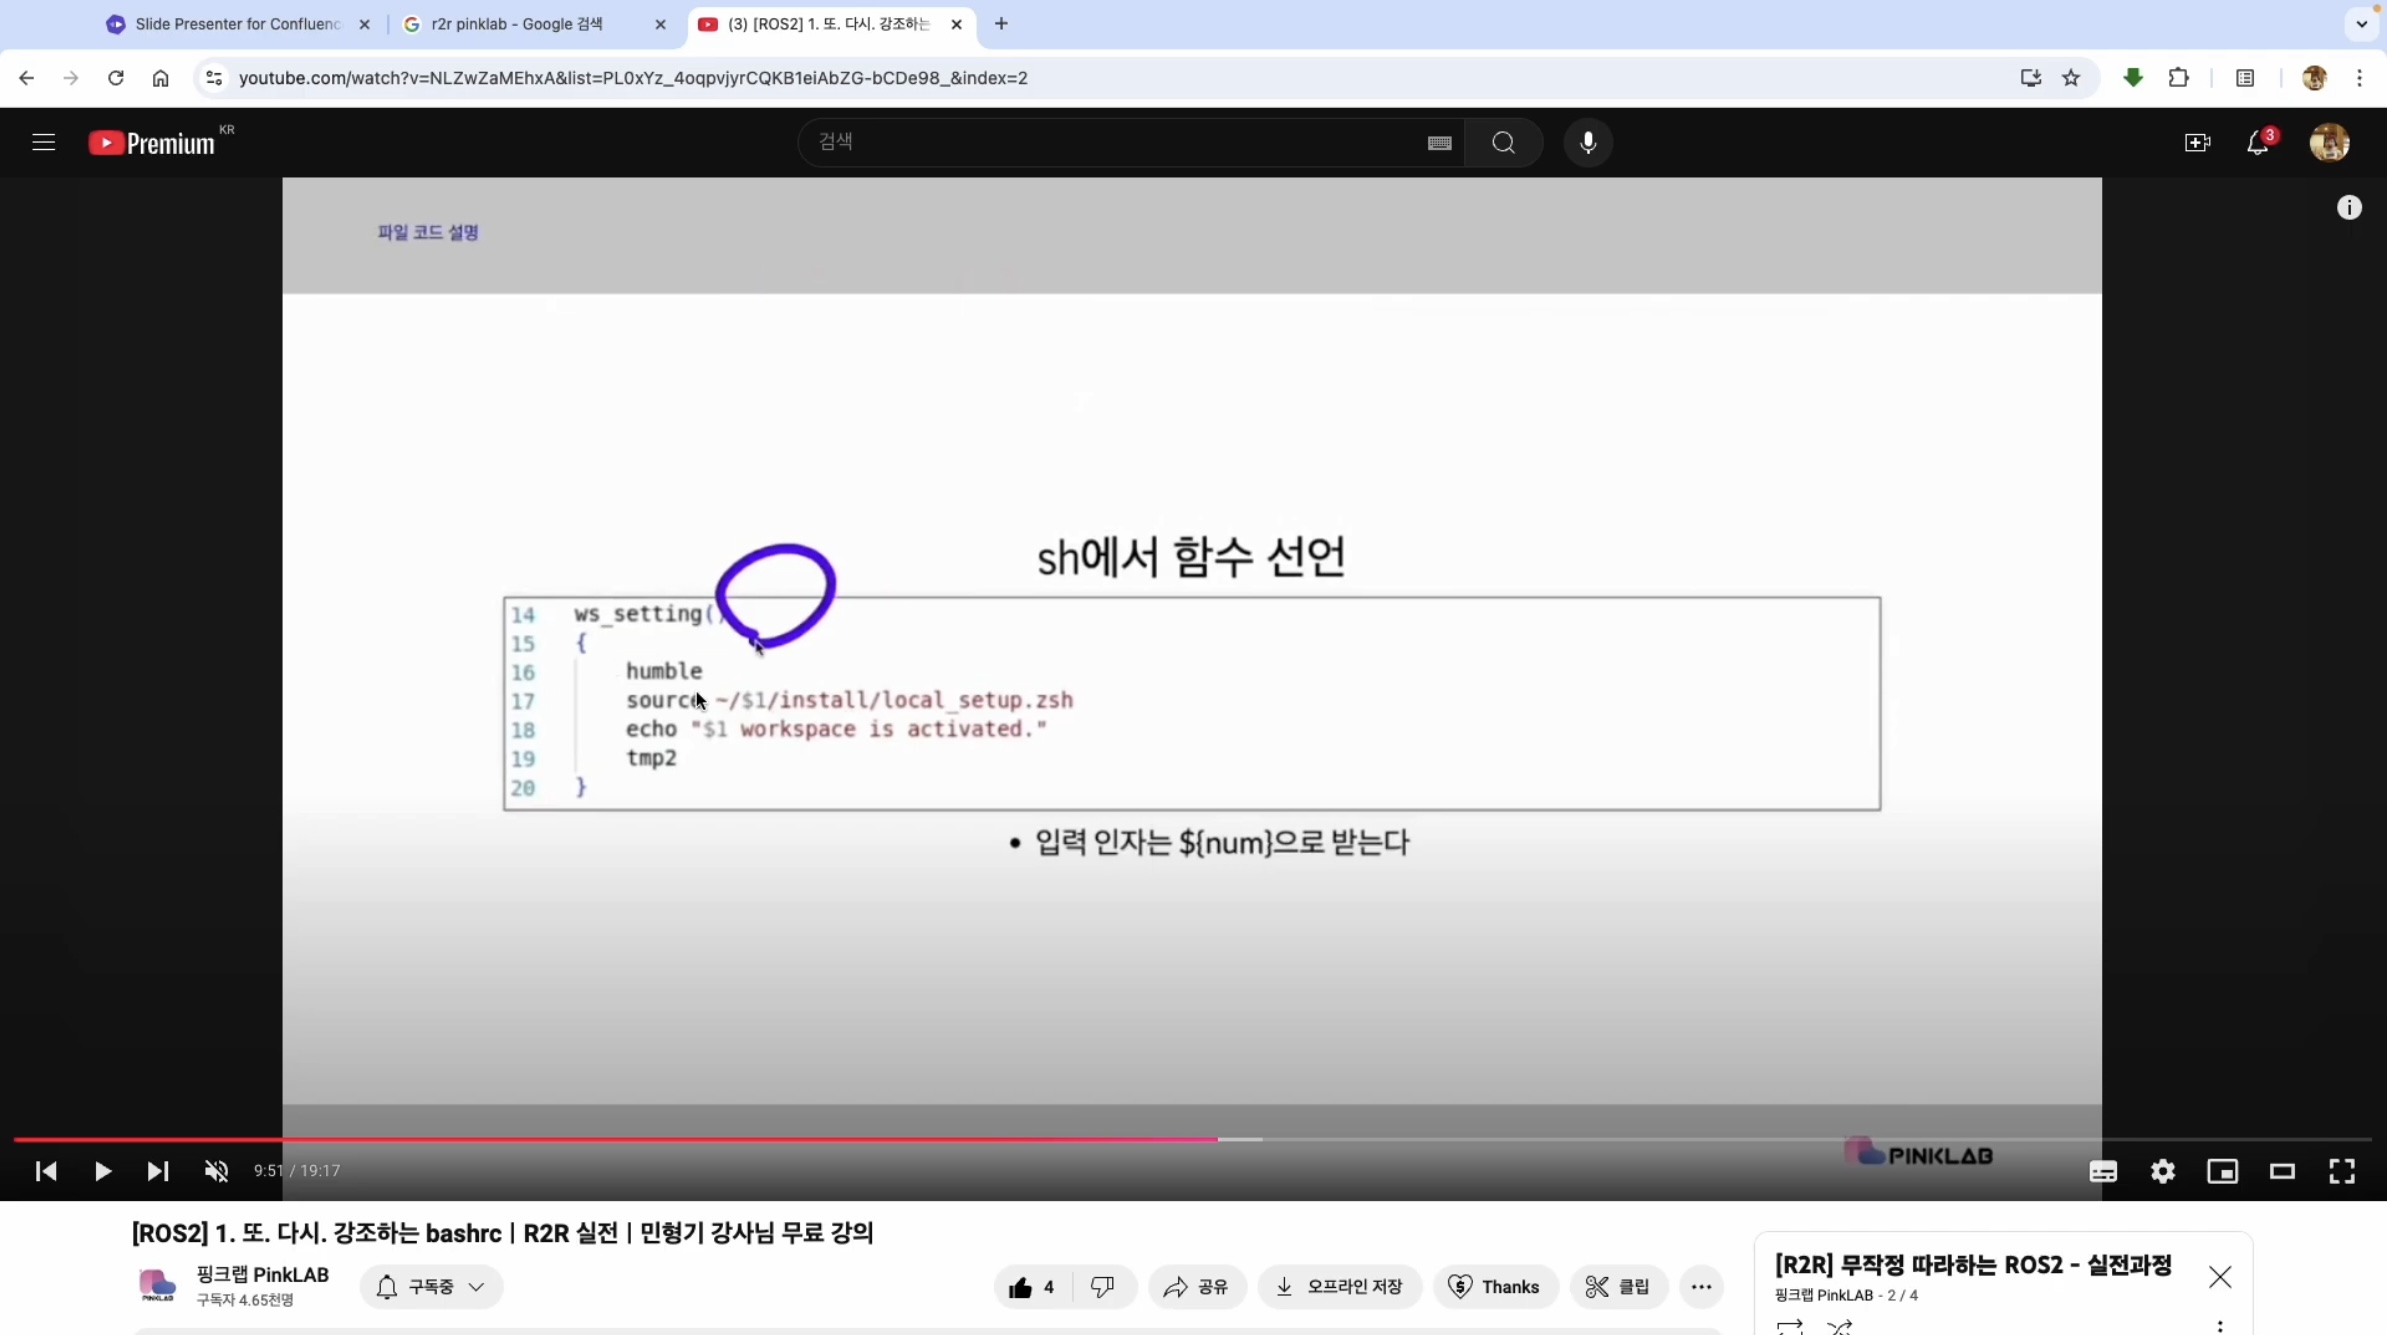Switch to the Slide Presenter for Confluence tab
Image resolution: width=2387 pixels, height=1335 pixels.
(x=237, y=24)
